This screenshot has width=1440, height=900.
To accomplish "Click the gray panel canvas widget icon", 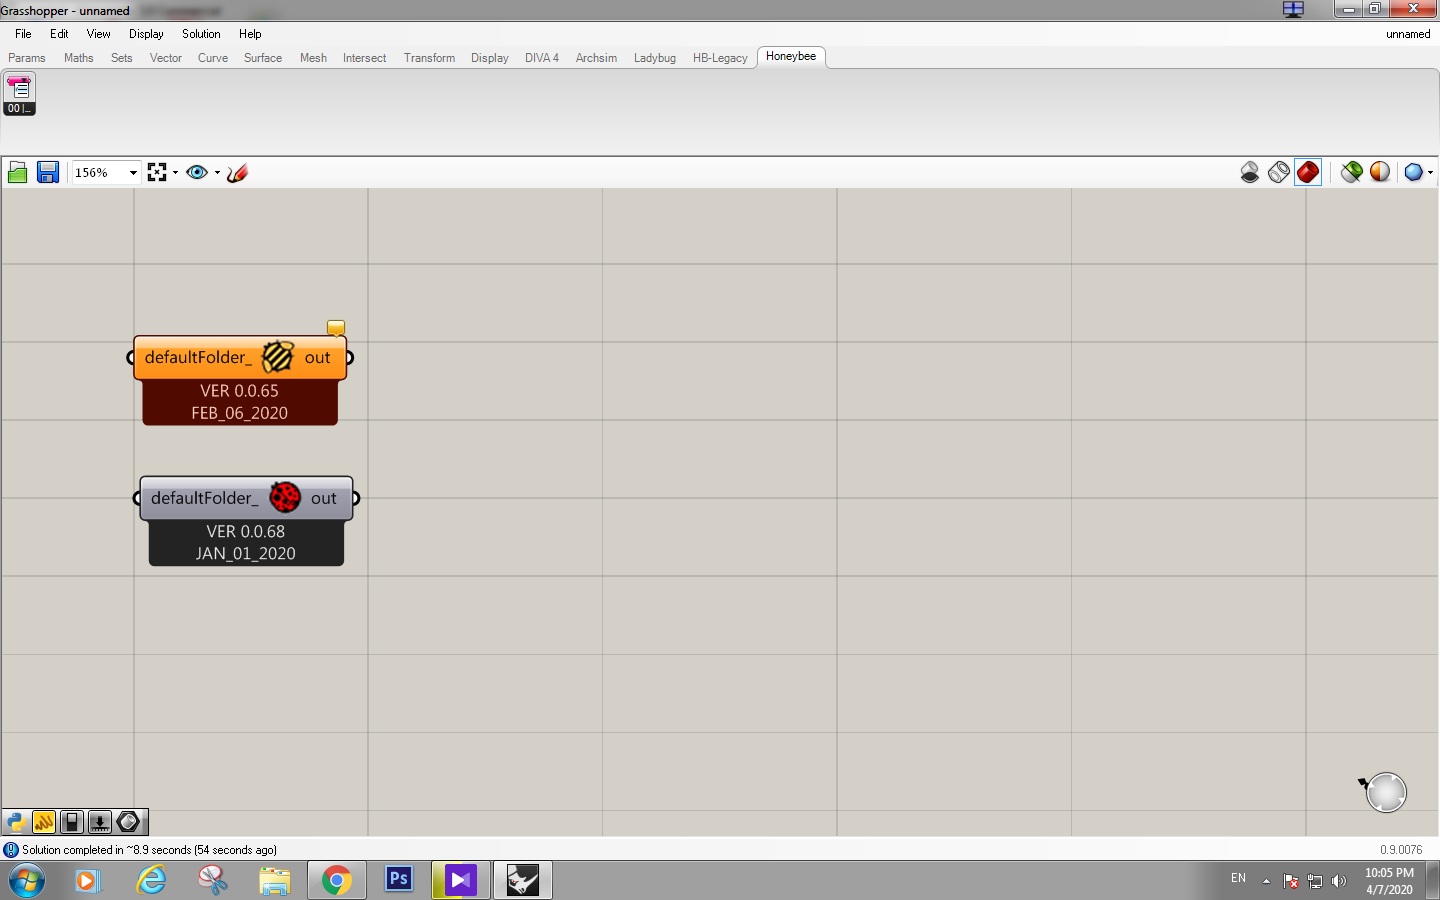I will coord(72,822).
